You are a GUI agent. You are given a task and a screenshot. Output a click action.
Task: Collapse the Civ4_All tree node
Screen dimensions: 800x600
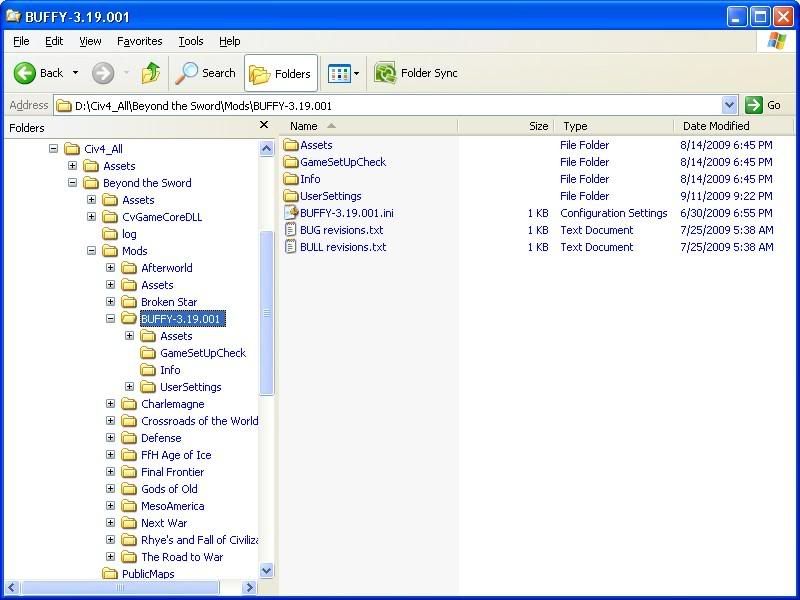tap(53, 148)
